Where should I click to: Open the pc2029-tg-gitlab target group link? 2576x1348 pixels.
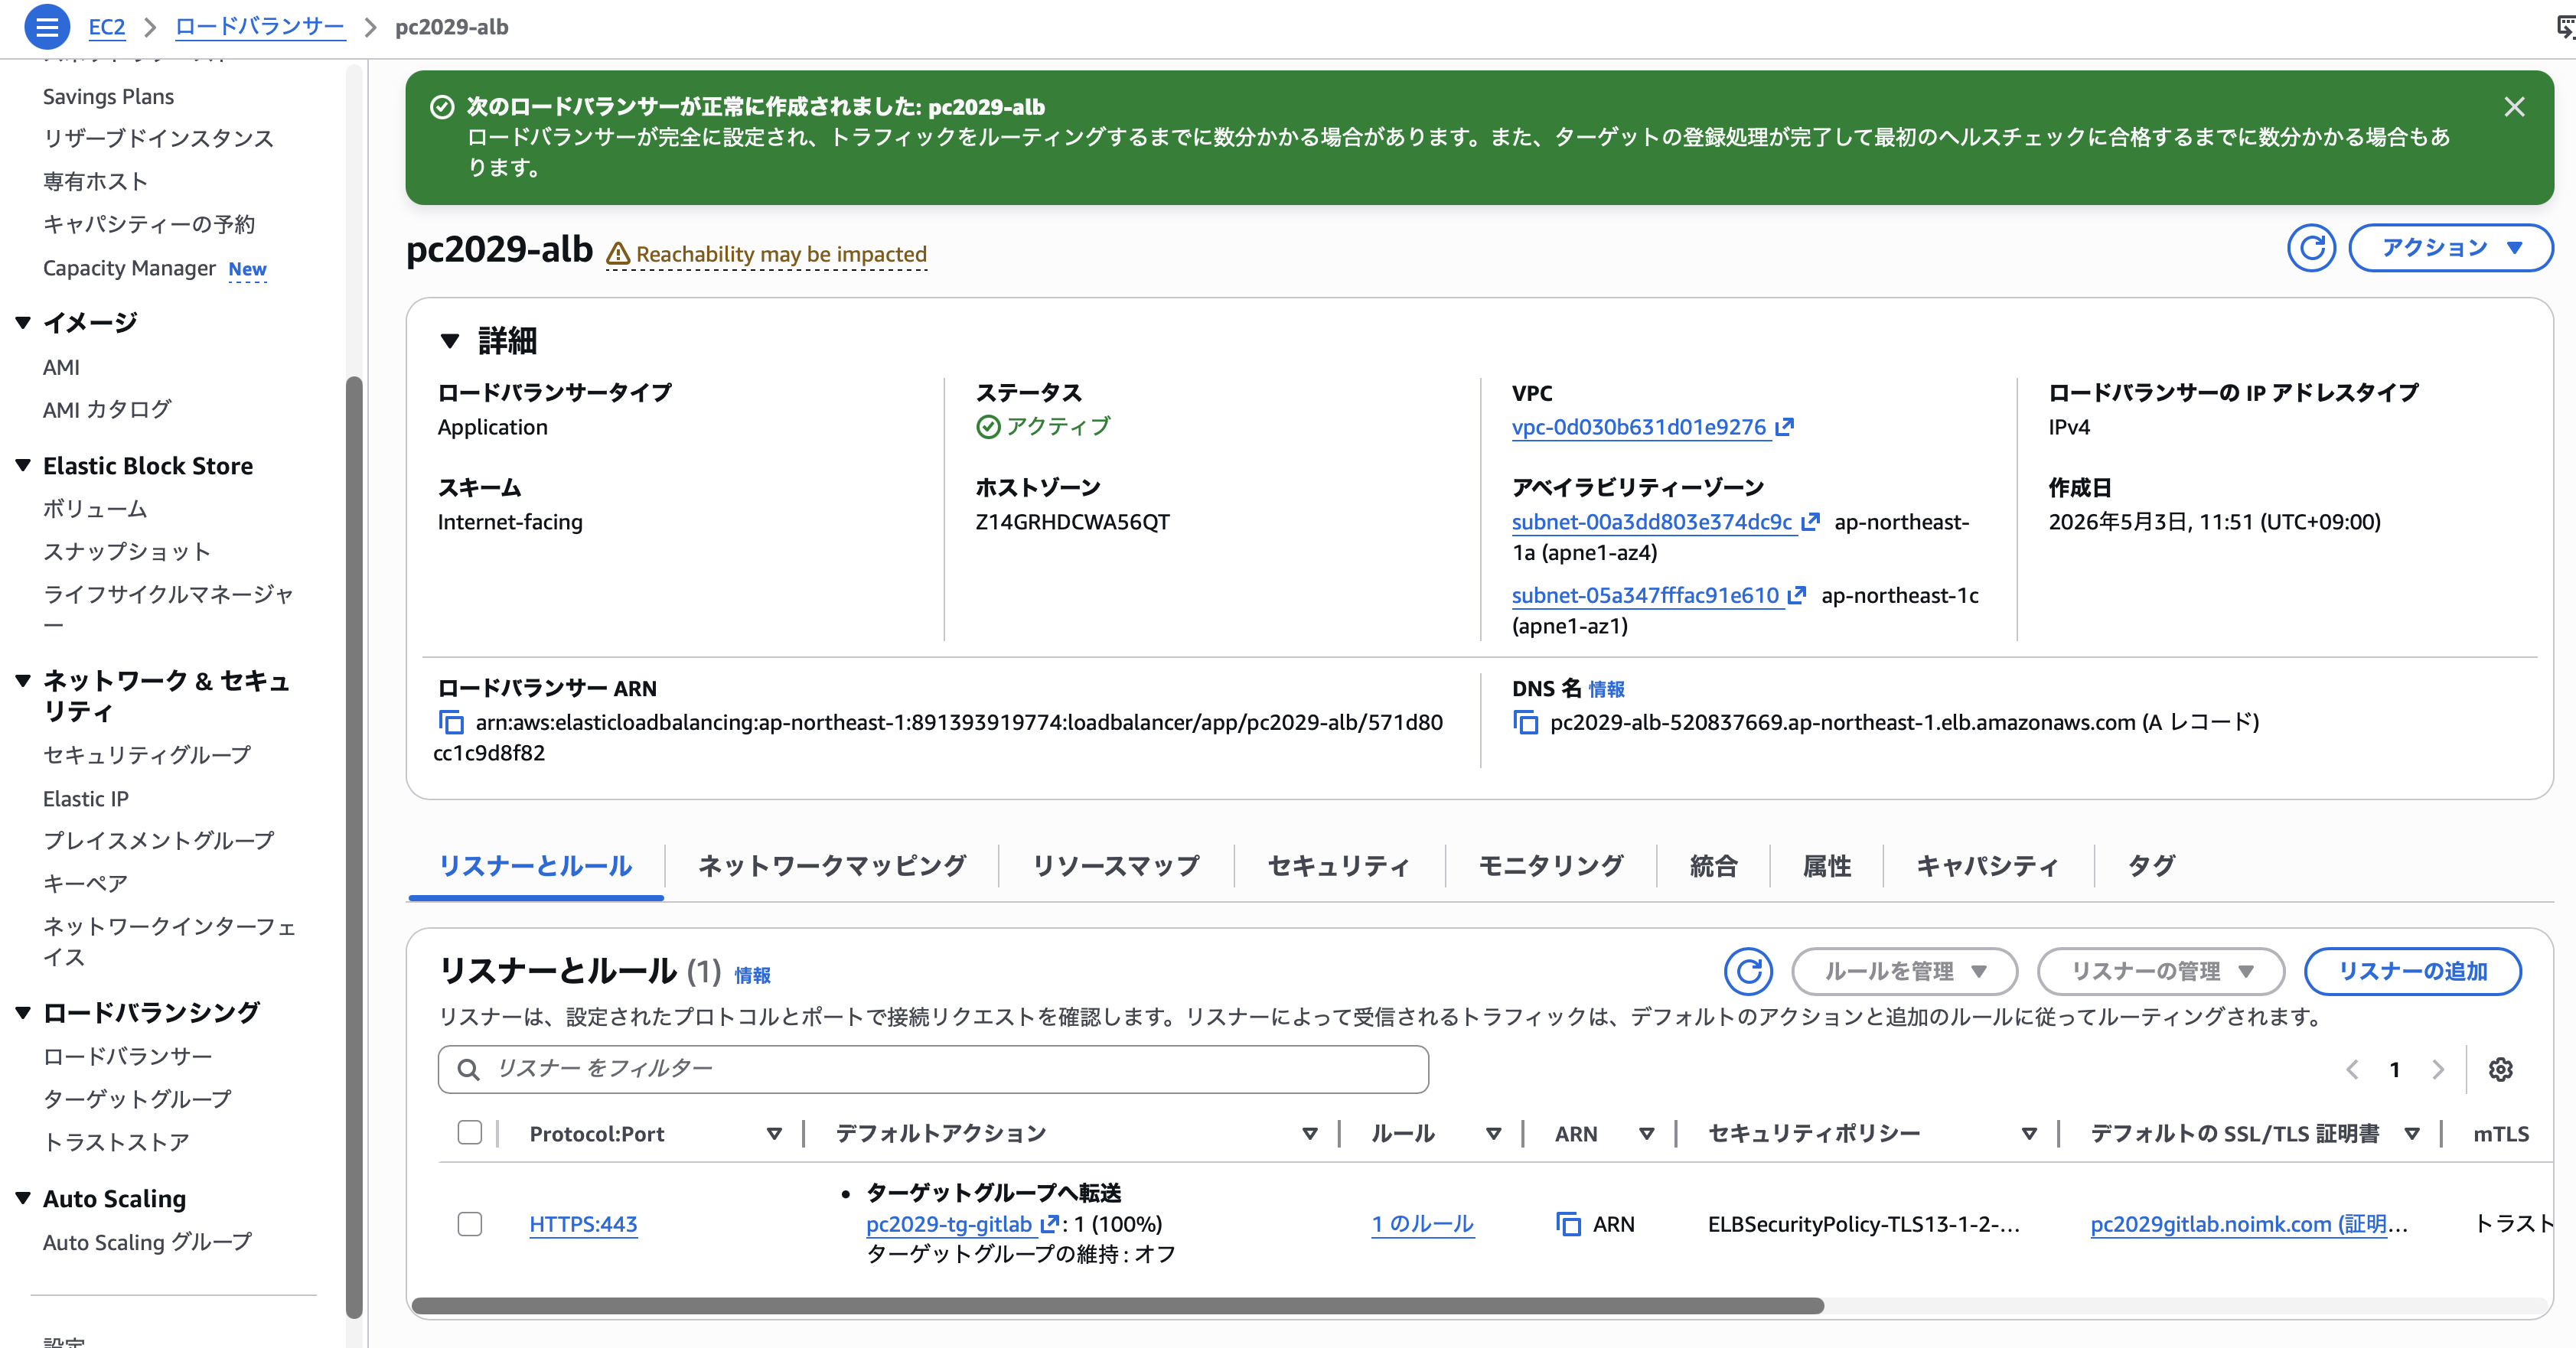[x=948, y=1224]
